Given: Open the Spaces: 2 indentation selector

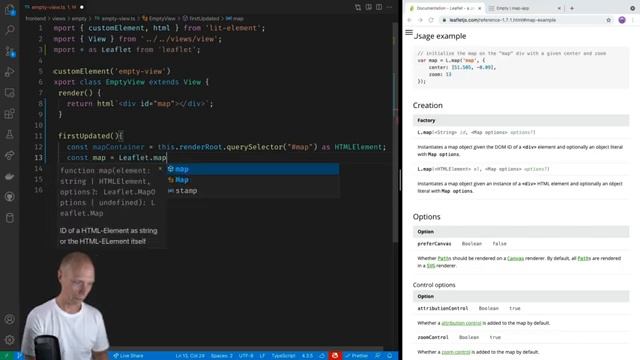Looking at the screenshot, I should pyautogui.click(x=222, y=356).
